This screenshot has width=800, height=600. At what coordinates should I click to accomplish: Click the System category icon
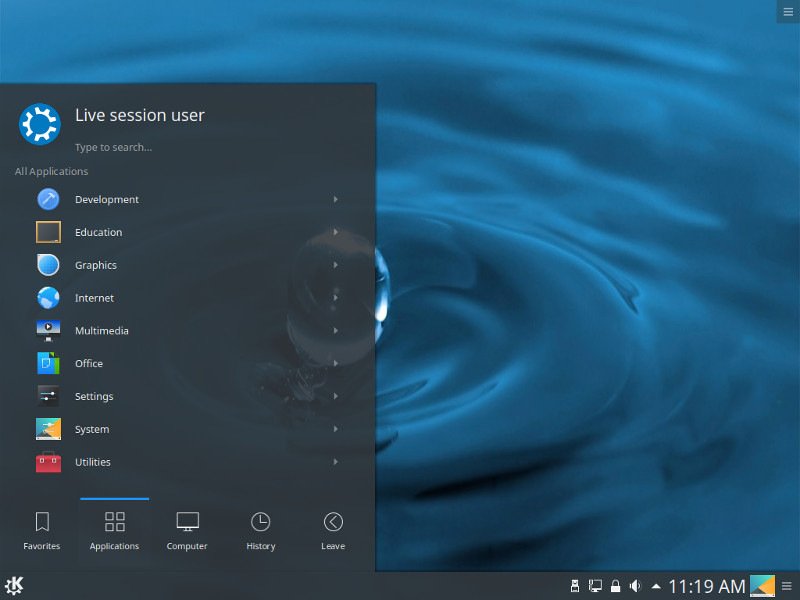[x=48, y=429]
